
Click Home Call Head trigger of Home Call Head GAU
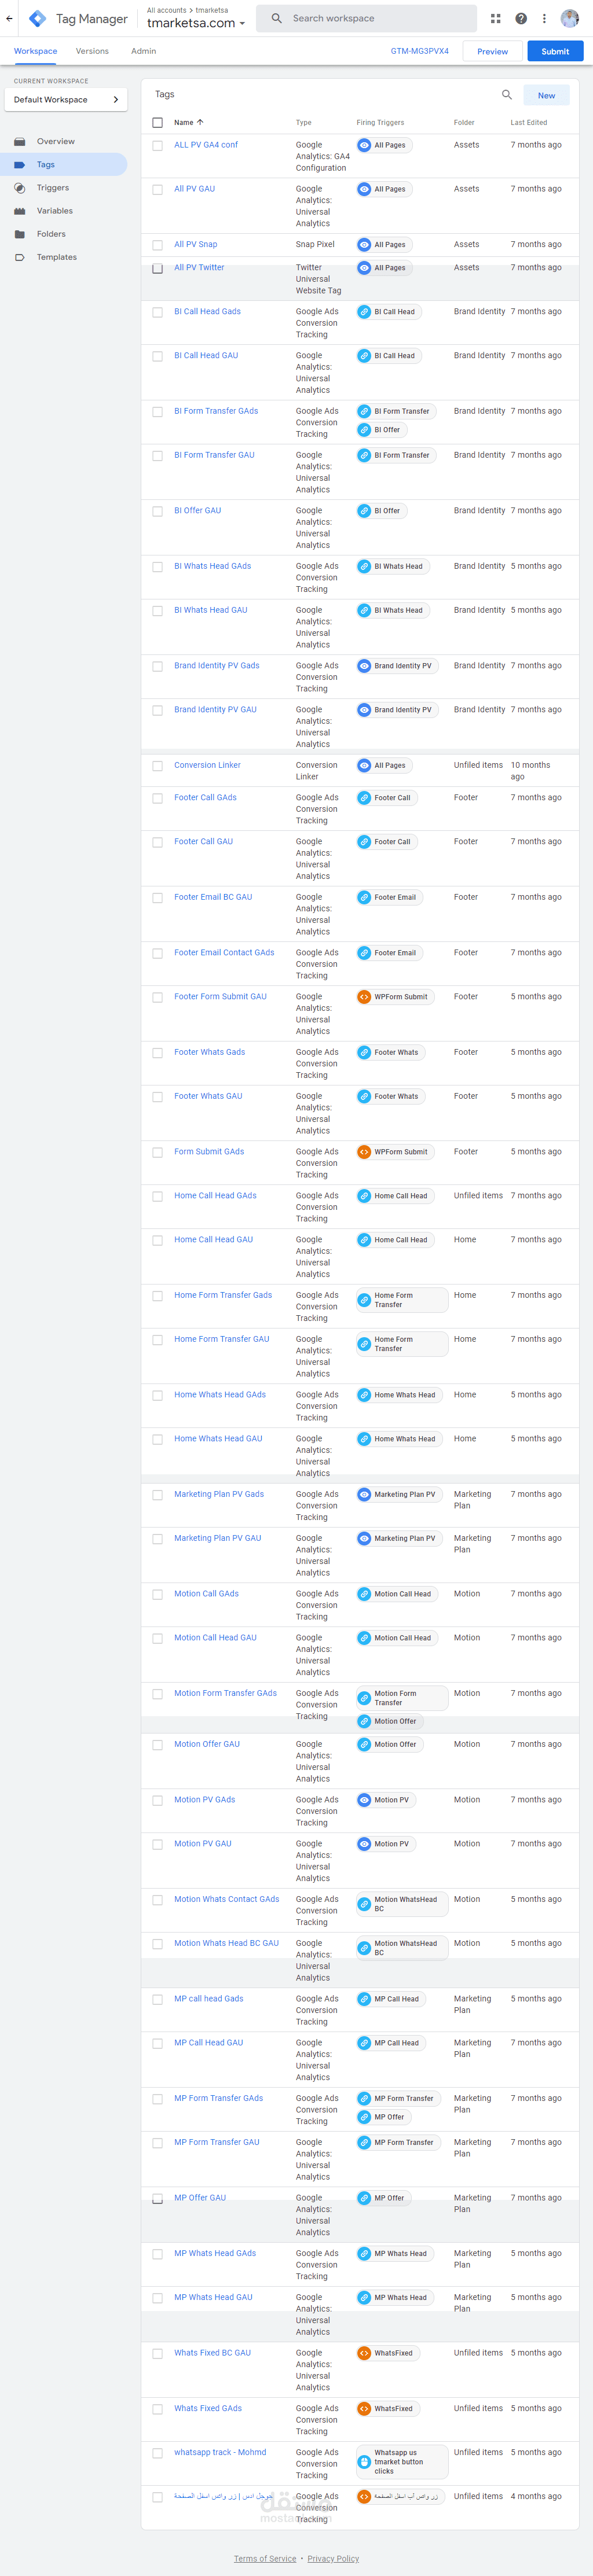(395, 1240)
